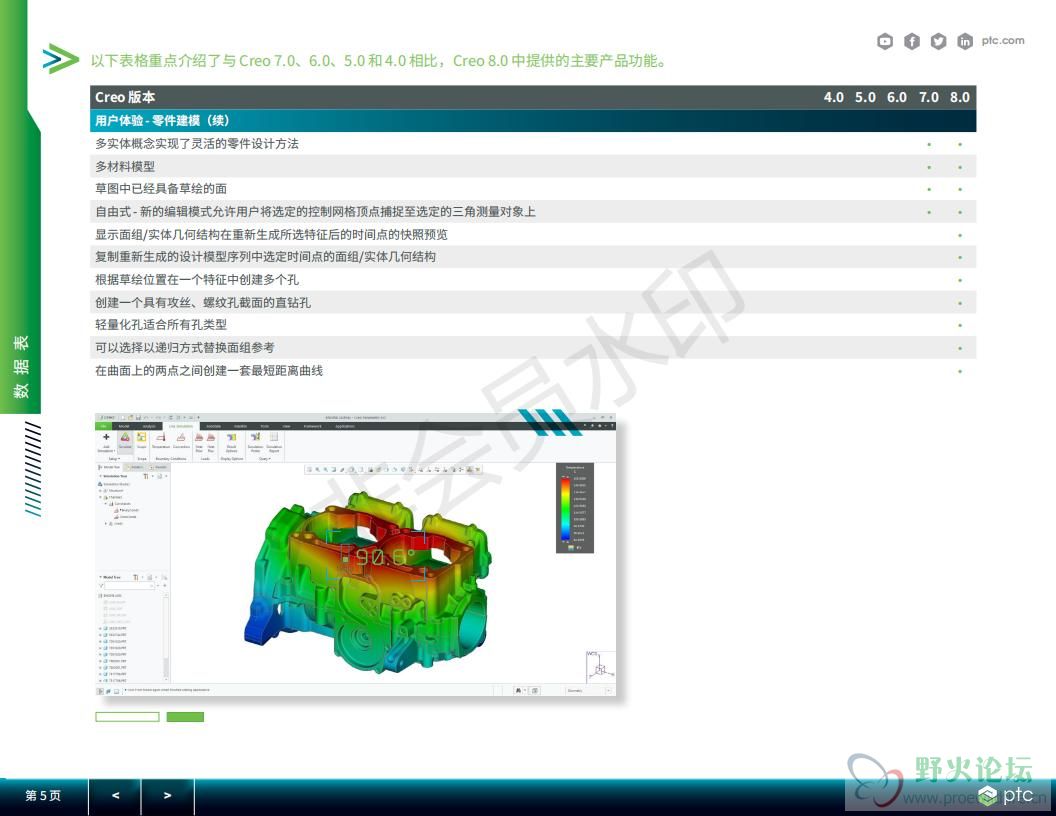
Task: Click the '用户体验 - 零件建模（续）' section header
Action: click(x=533, y=121)
